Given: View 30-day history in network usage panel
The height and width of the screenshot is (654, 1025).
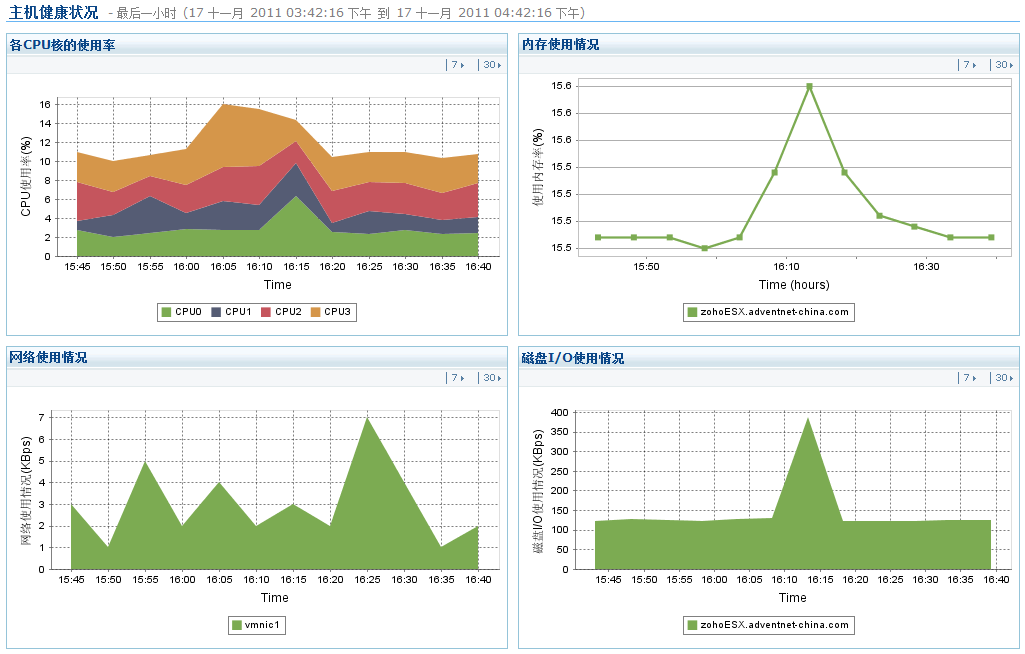Looking at the screenshot, I should (490, 378).
